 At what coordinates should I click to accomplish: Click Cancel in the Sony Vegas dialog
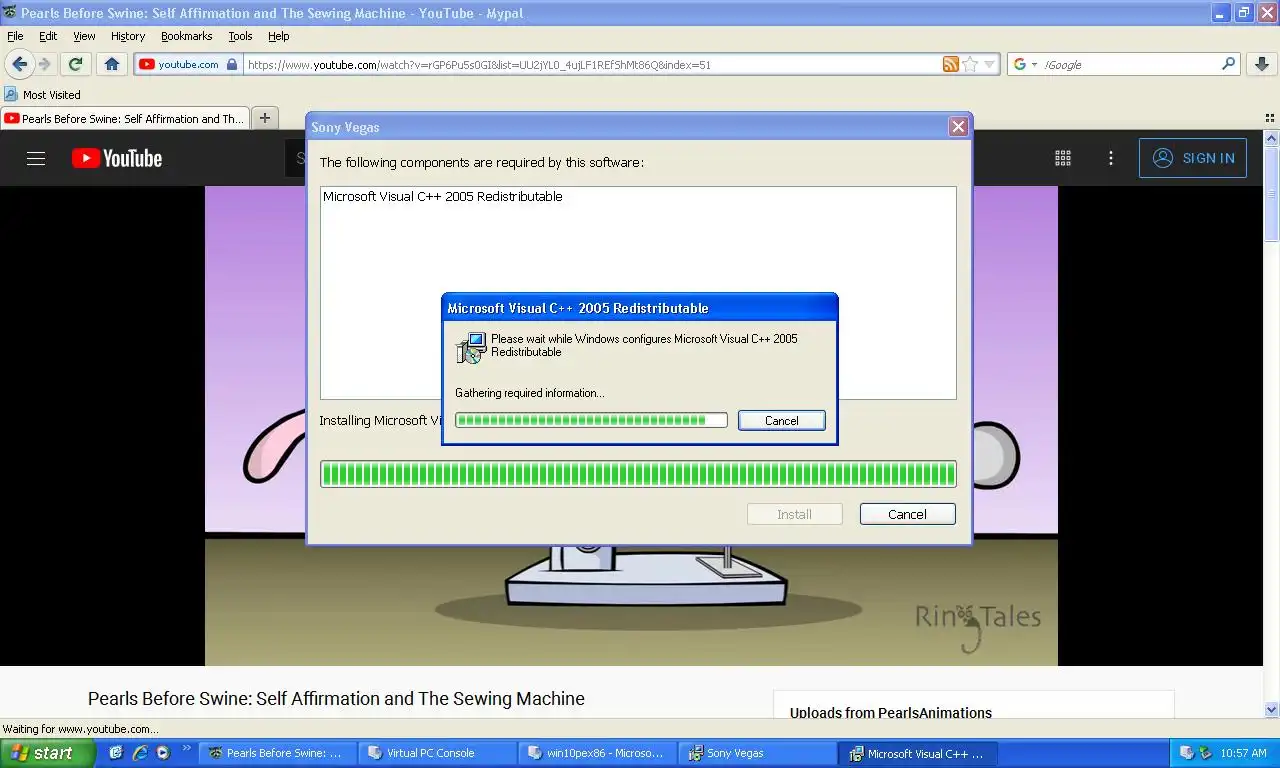907,514
